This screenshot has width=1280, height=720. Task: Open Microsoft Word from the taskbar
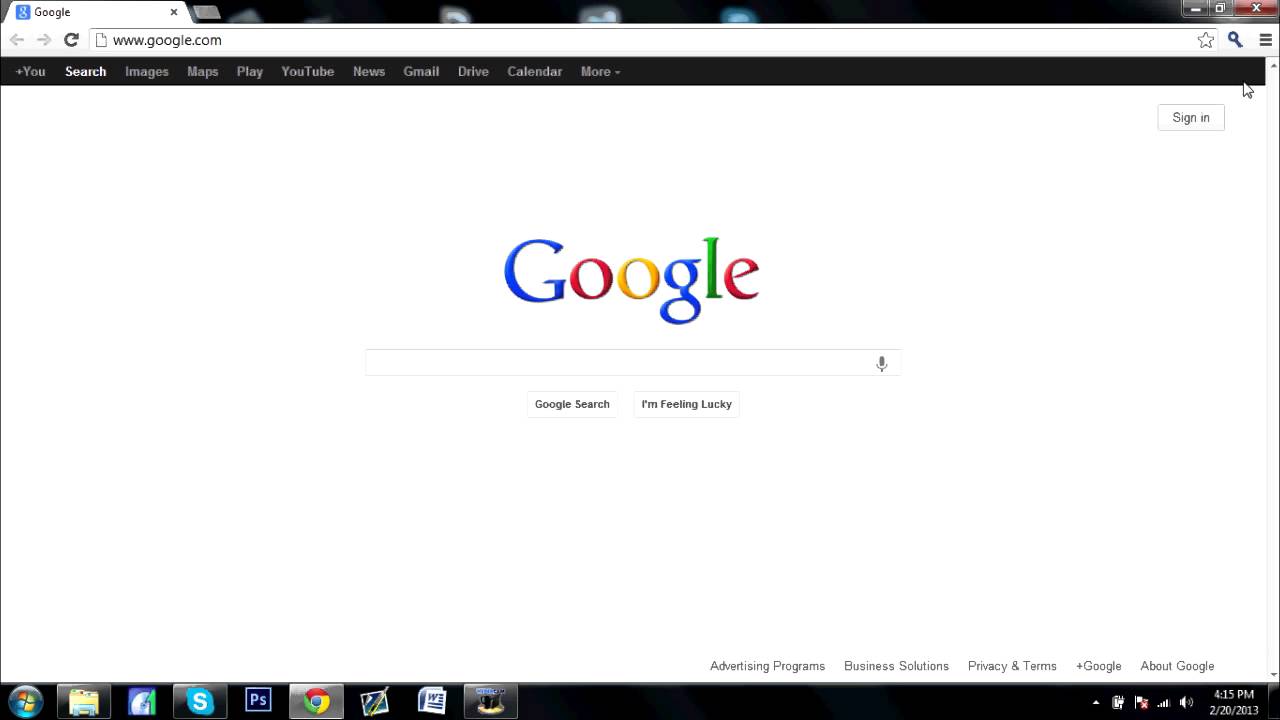tap(432, 701)
